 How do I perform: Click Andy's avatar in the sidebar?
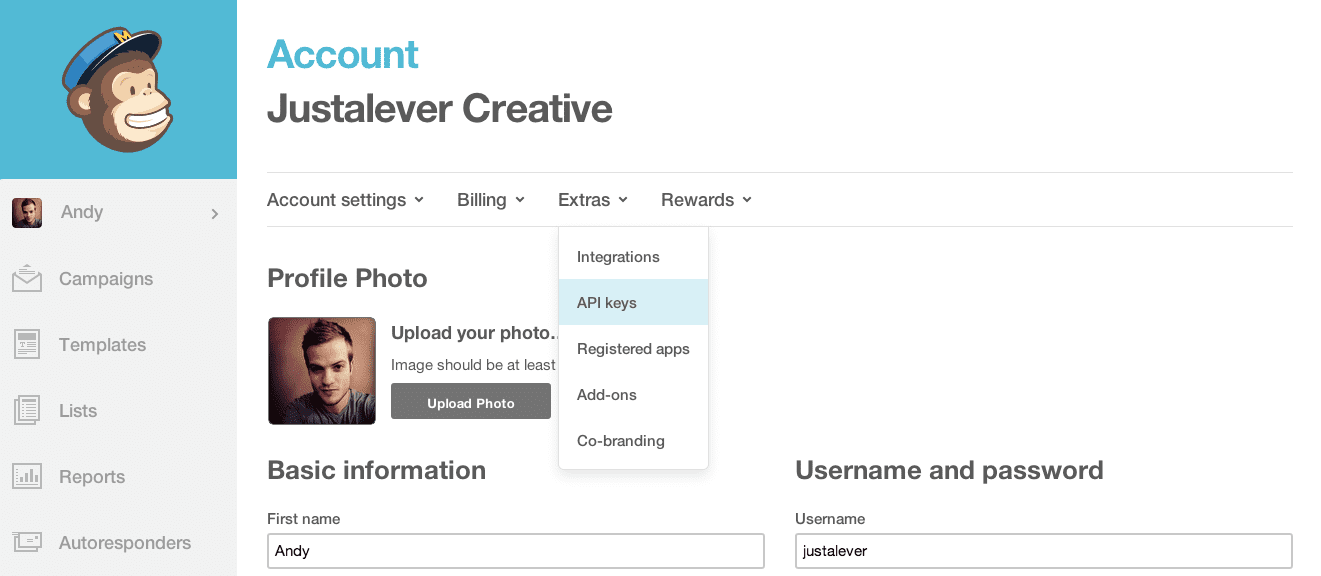coord(27,213)
